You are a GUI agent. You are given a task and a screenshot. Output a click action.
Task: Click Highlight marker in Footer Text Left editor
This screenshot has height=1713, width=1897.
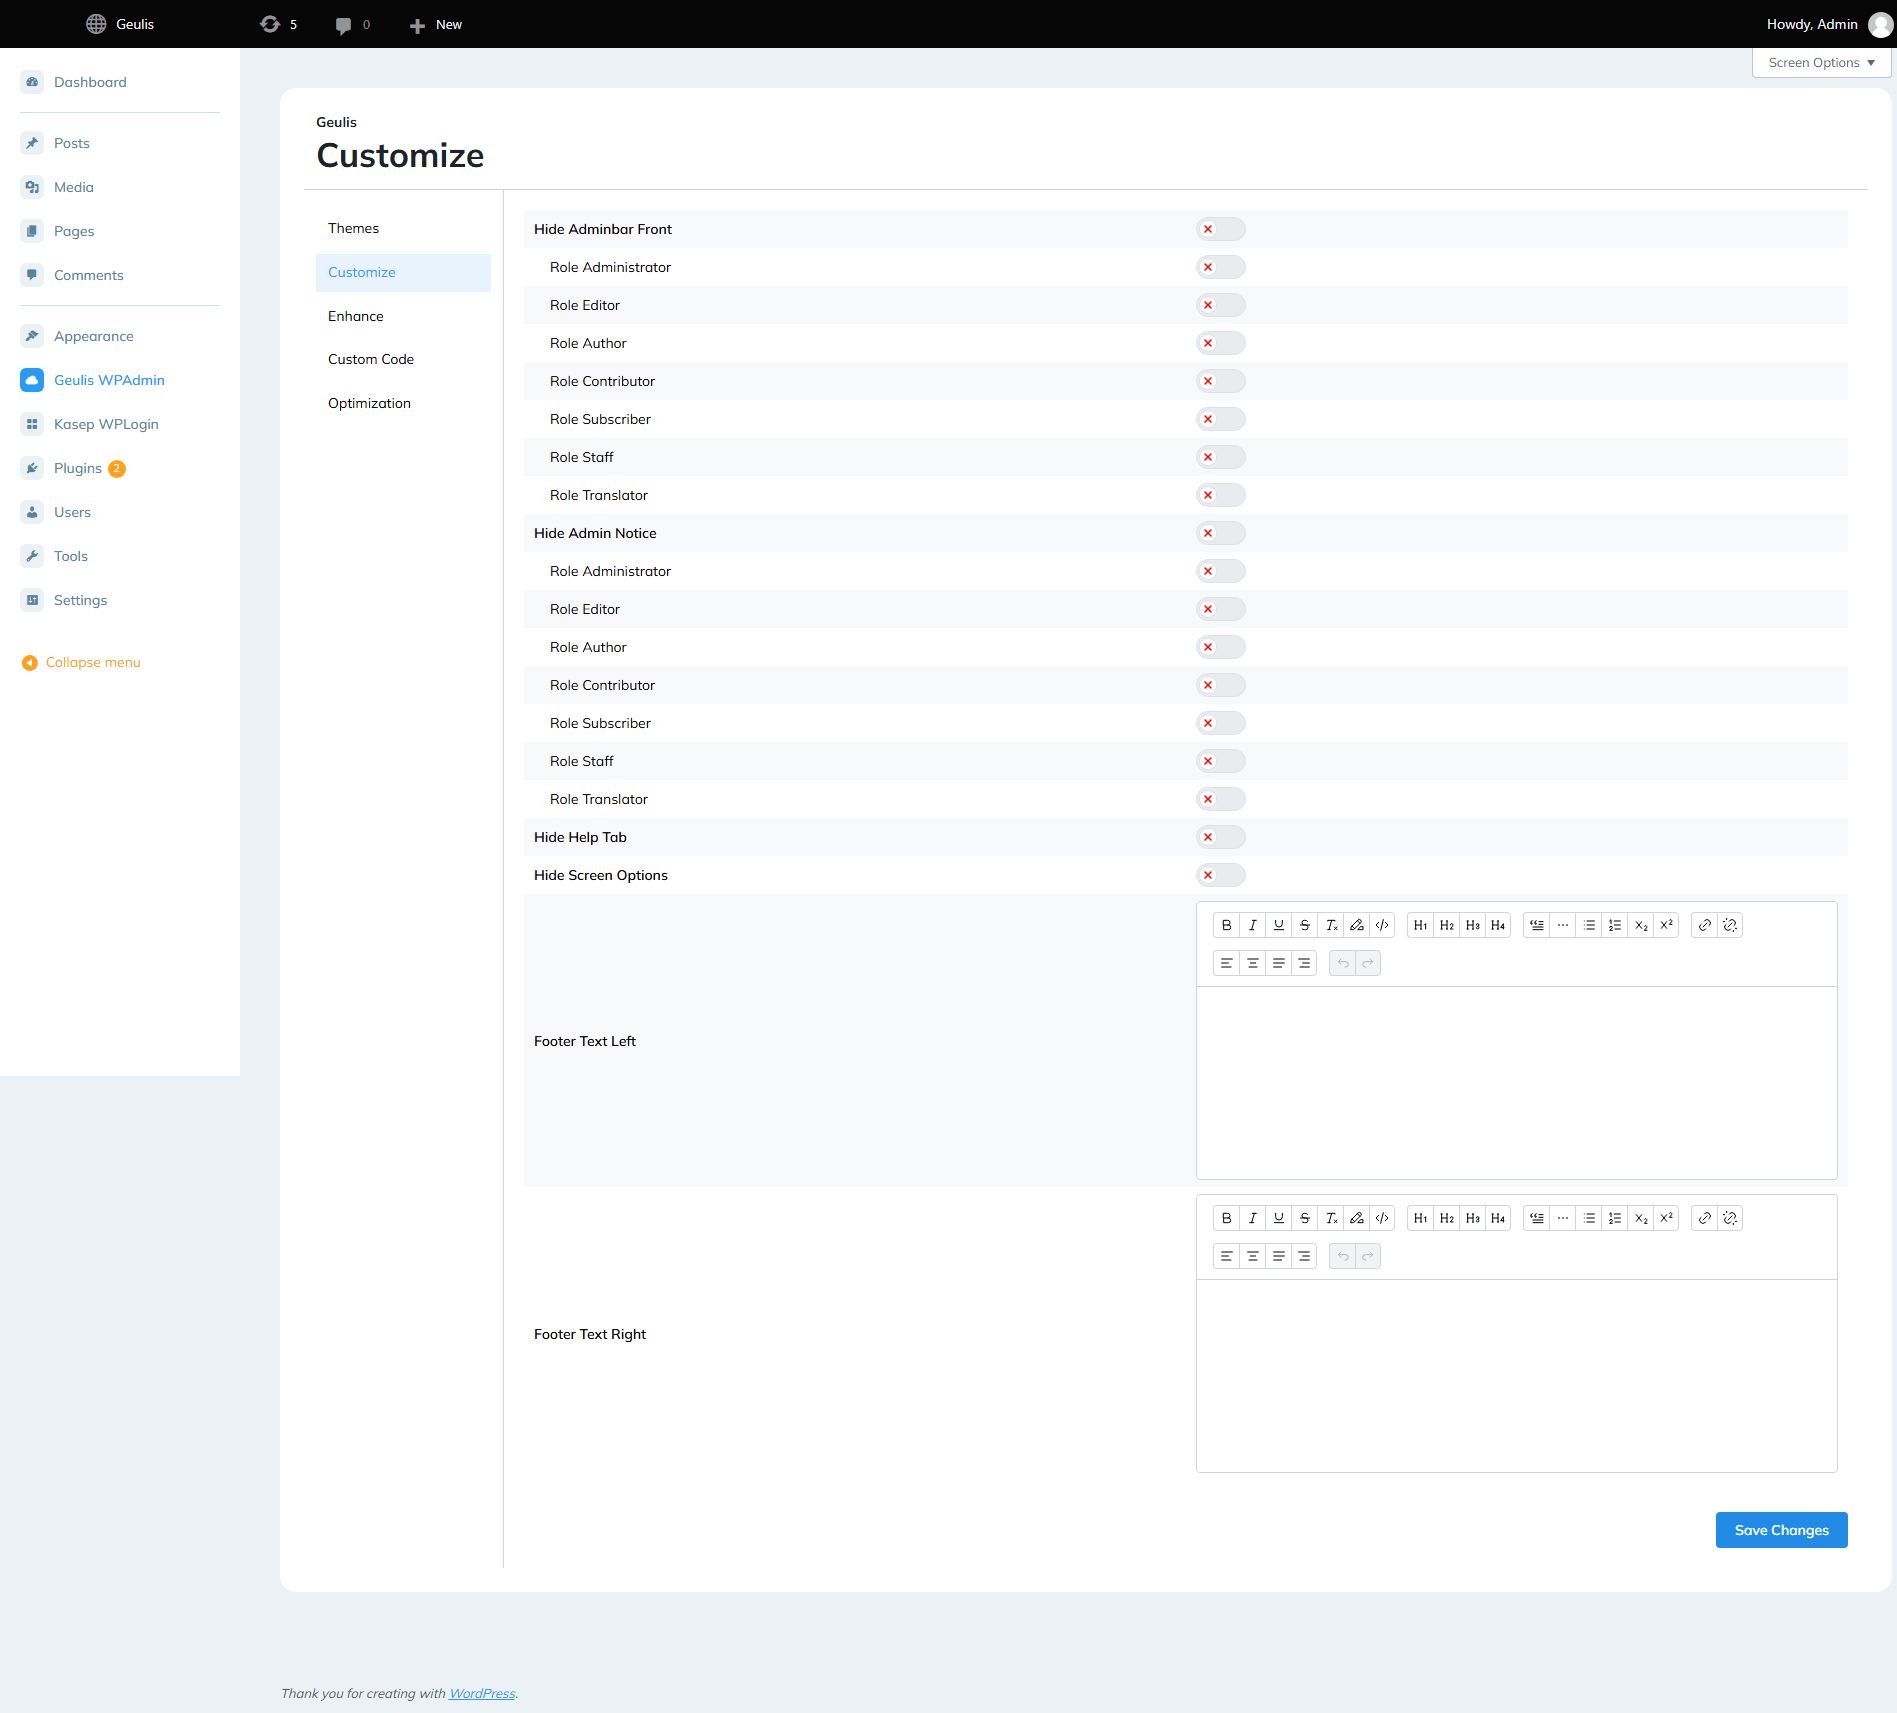tap(1357, 925)
